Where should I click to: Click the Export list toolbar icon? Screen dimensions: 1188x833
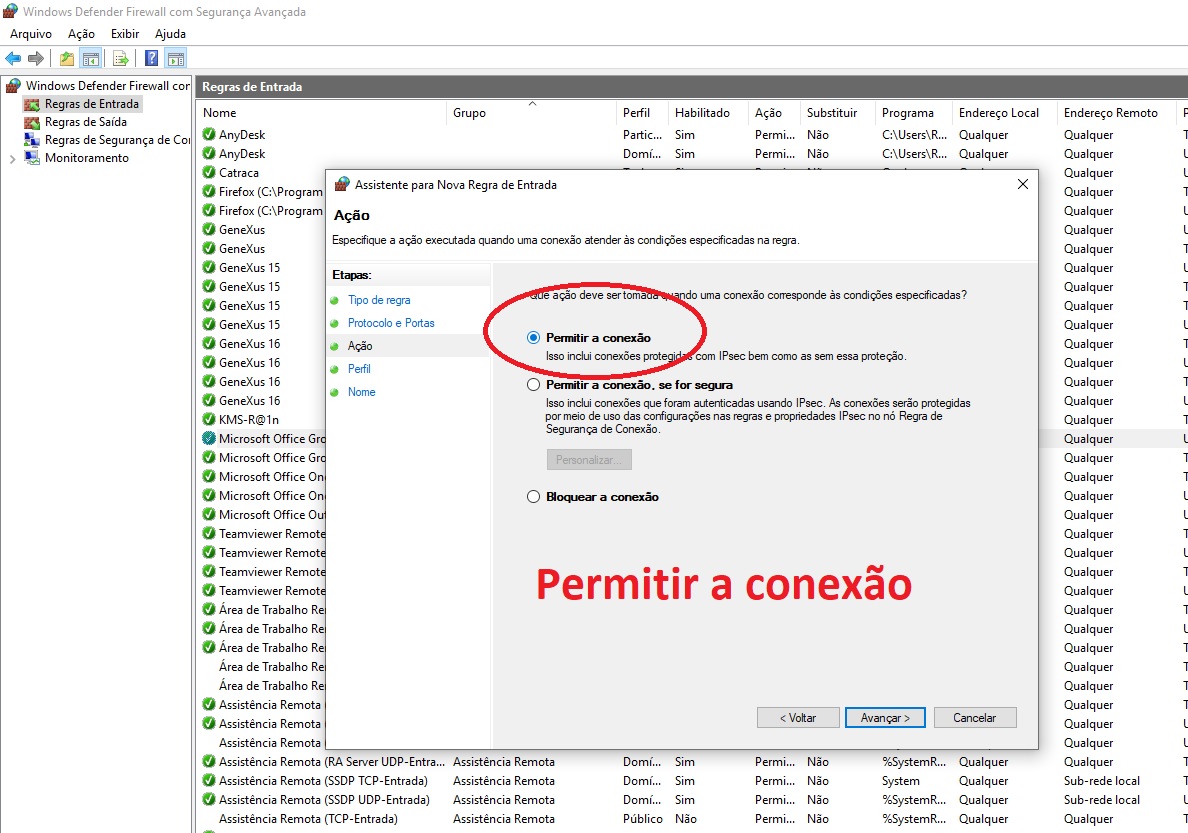(x=120, y=58)
